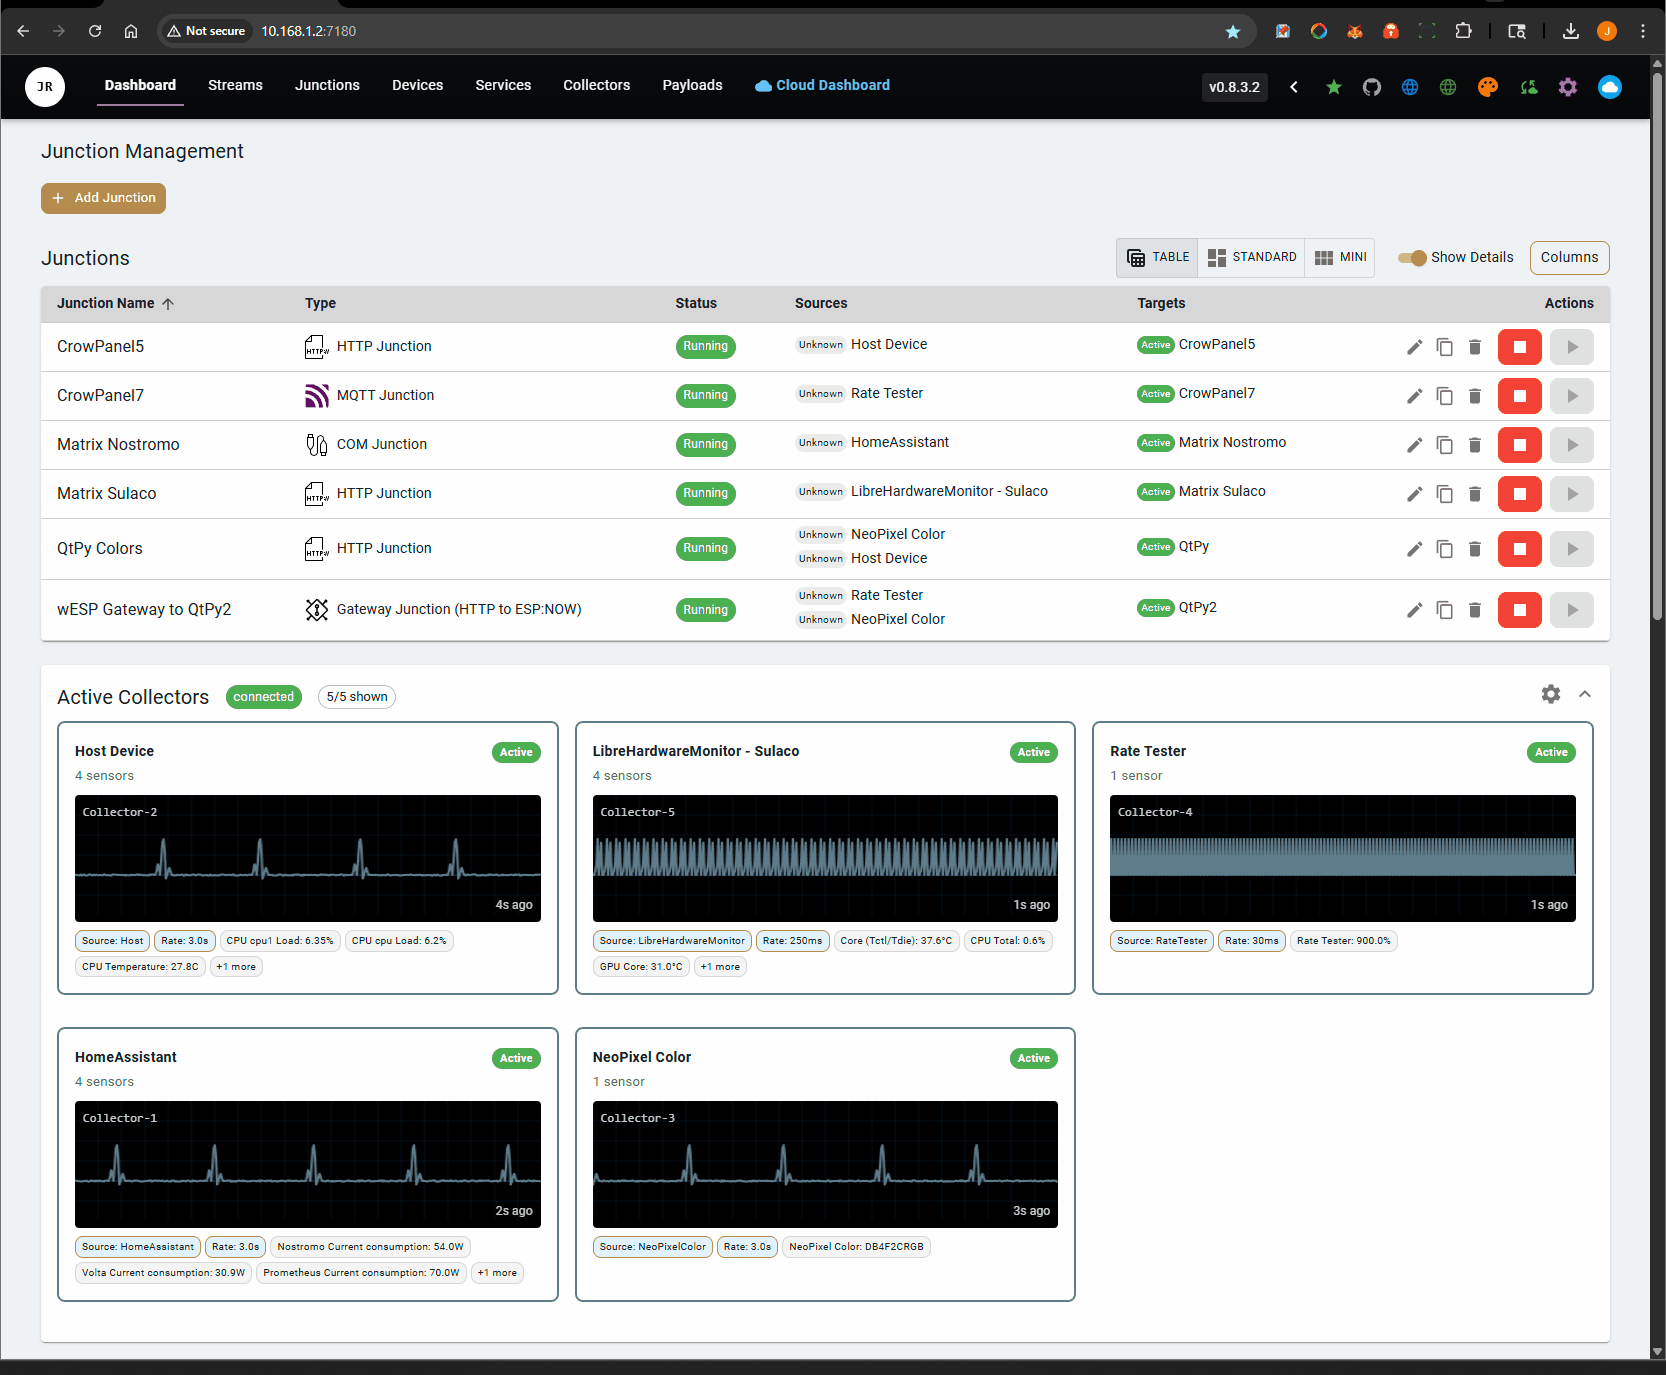This screenshot has width=1666, height=1375.
Task: Click the Type column header
Action: click(x=320, y=304)
